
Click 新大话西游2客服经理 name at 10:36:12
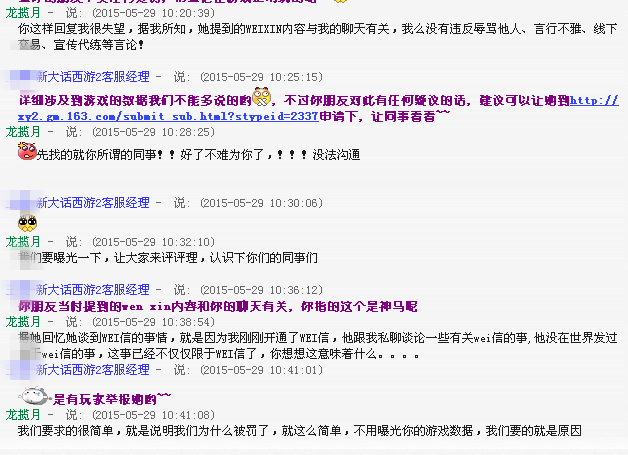point(93,290)
